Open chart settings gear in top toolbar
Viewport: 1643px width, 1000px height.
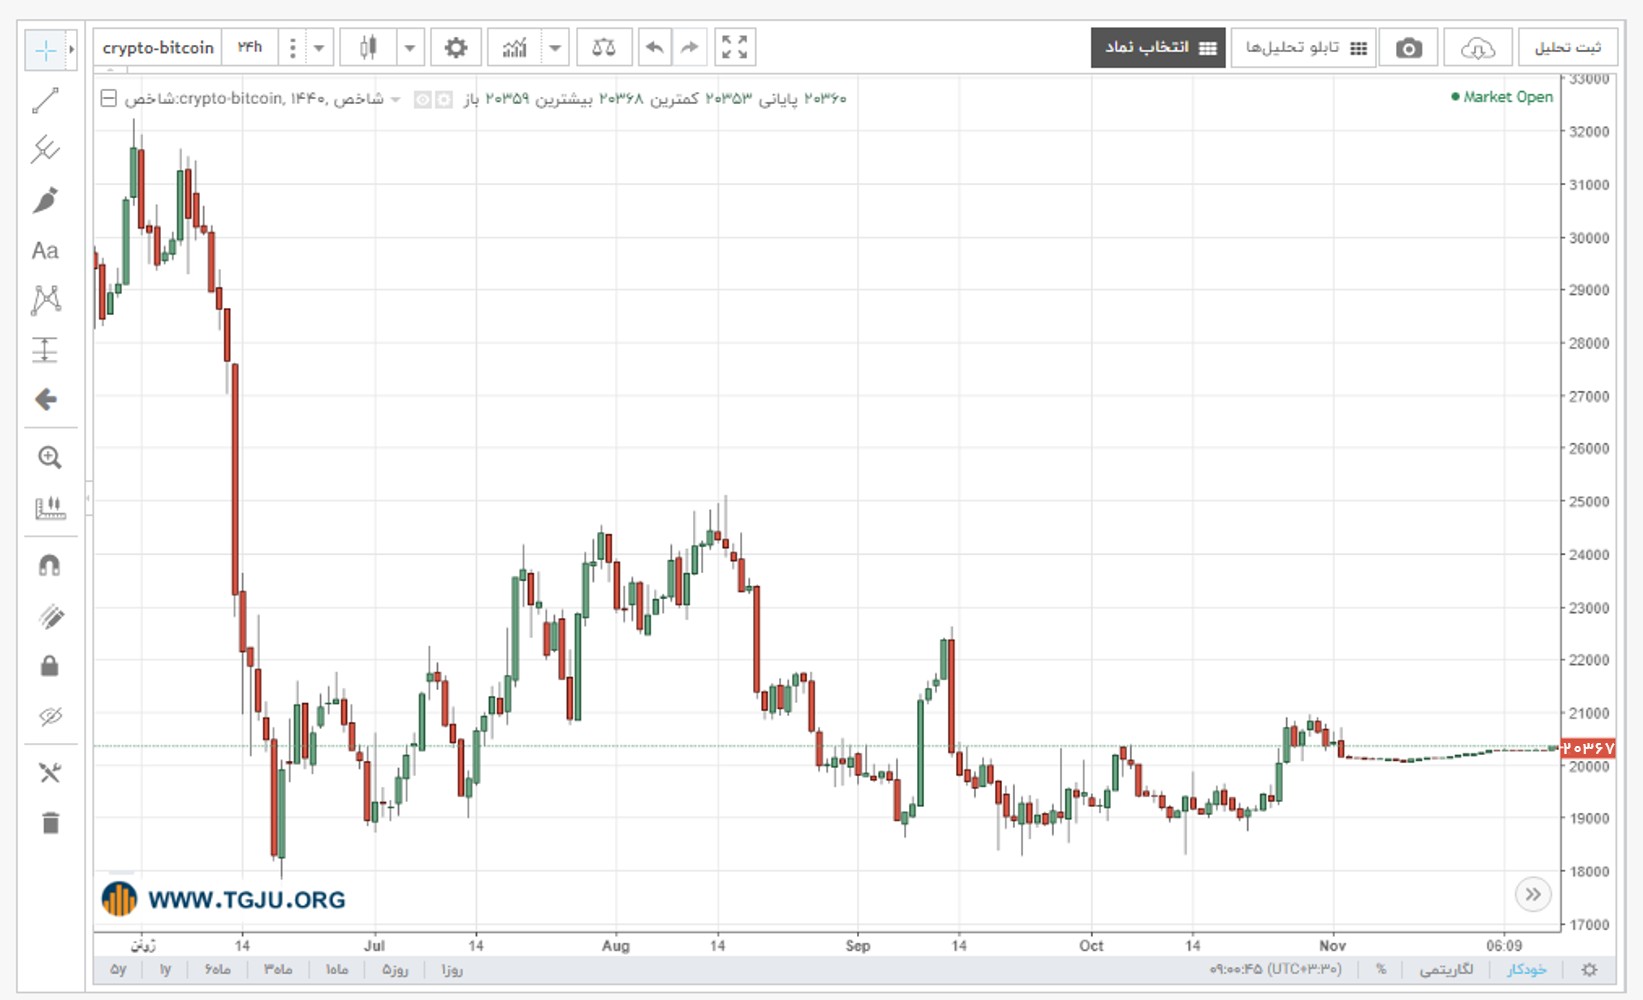click(456, 47)
